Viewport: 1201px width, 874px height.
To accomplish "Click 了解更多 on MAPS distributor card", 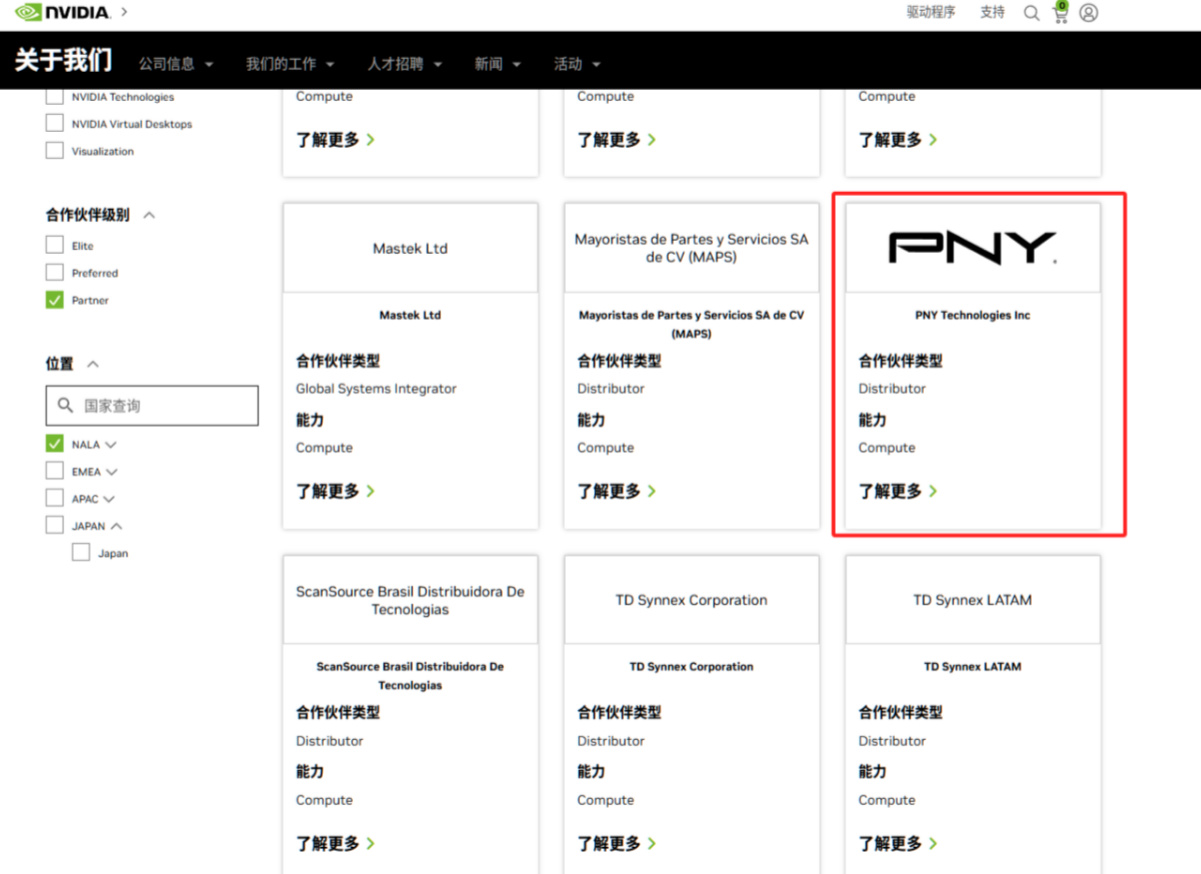I will coord(617,491).
